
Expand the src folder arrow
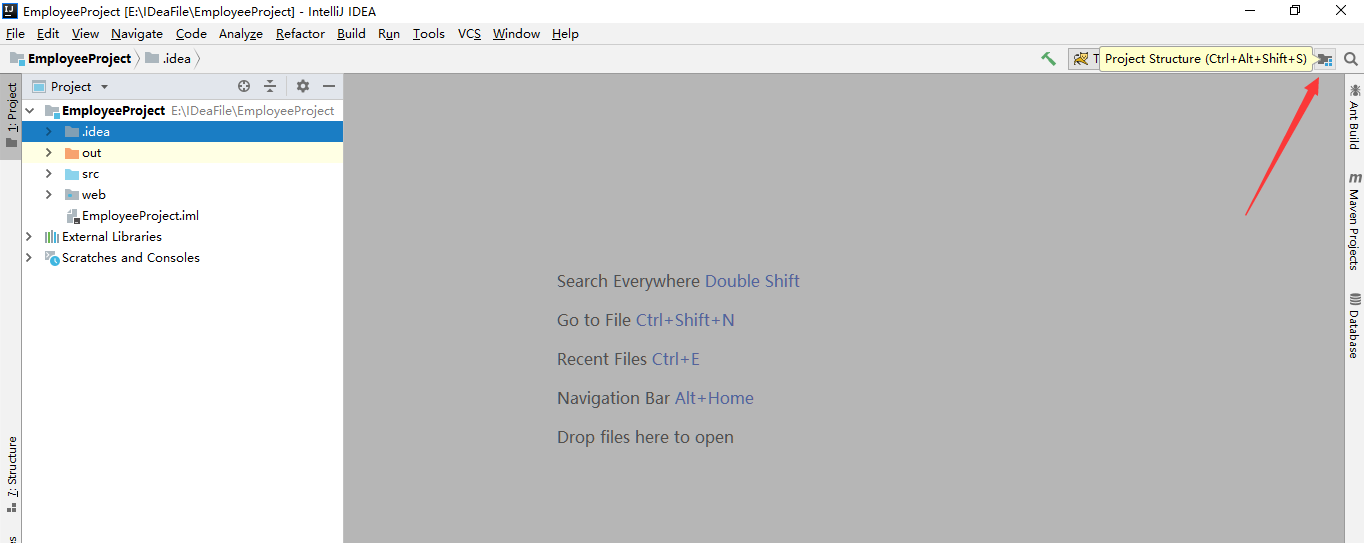(x=49, y=174)
